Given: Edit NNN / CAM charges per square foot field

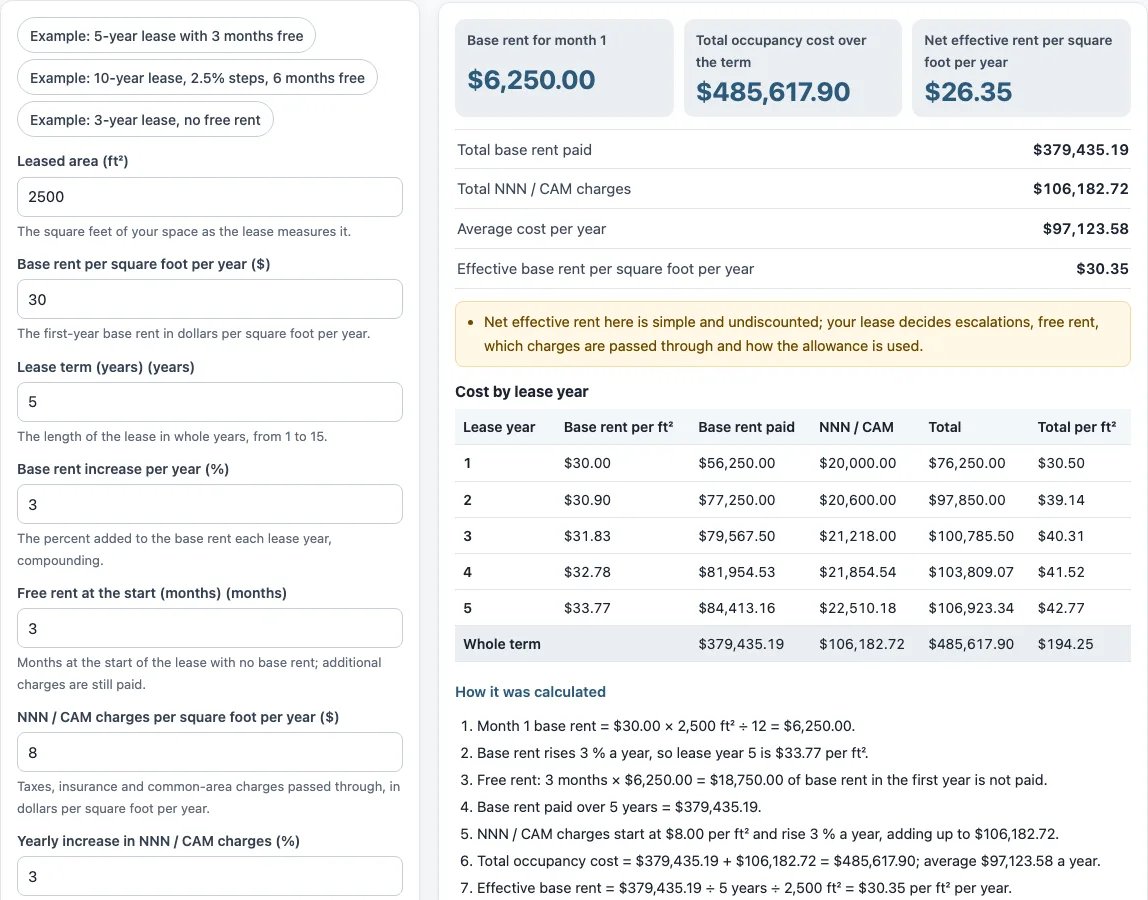Looking at the screenshot, I should pyautogui.click(x=209, y=752).
